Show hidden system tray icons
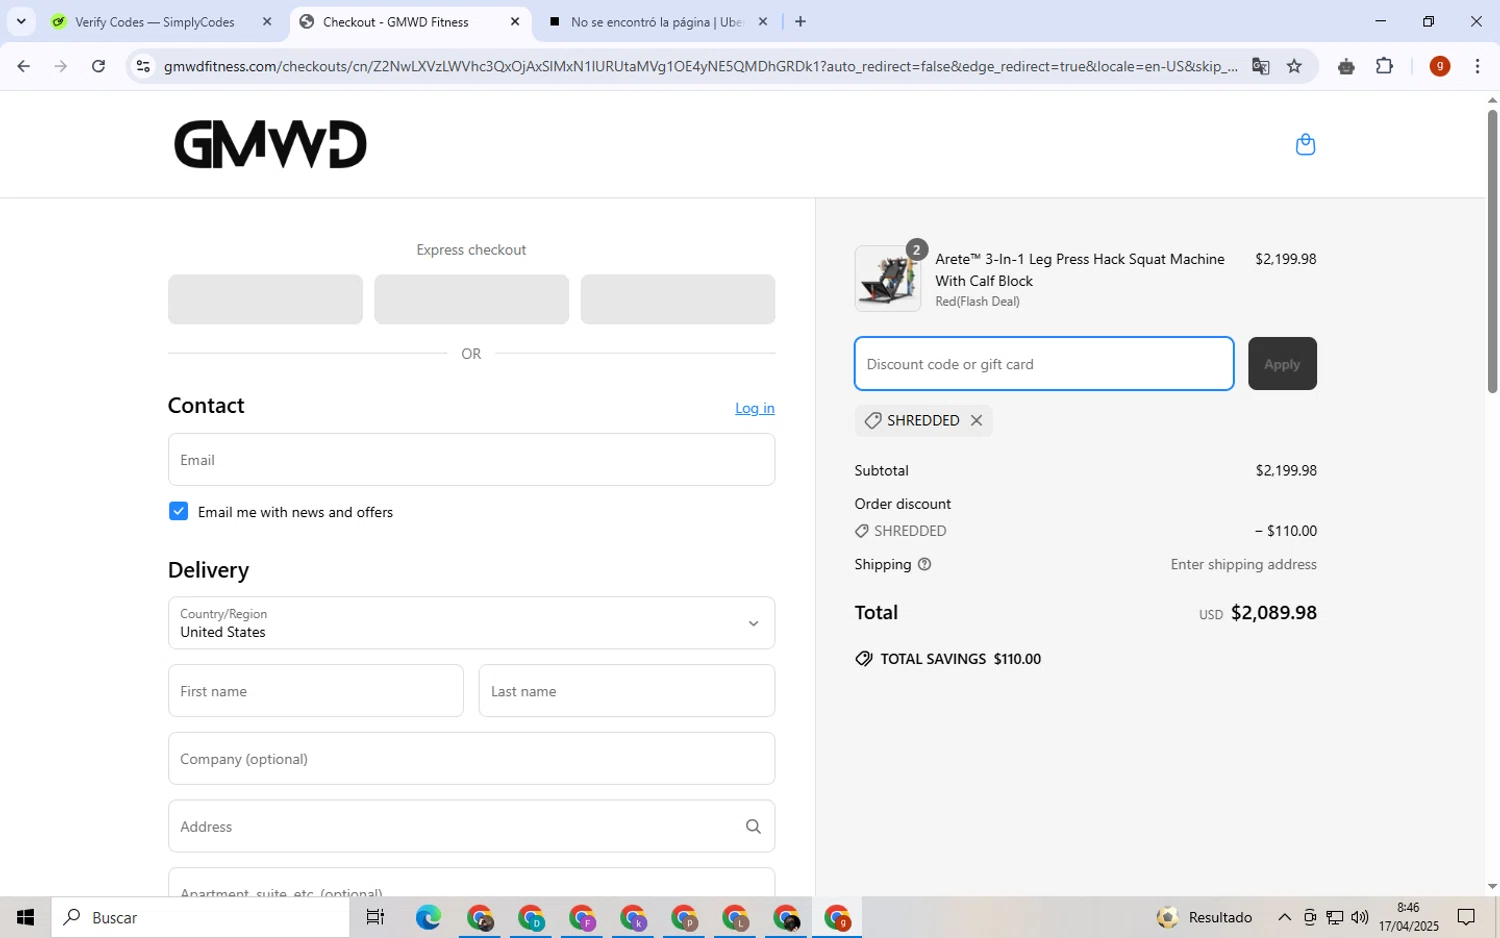The height and width of the screenshot is (938, 1500). (1284, 917)
